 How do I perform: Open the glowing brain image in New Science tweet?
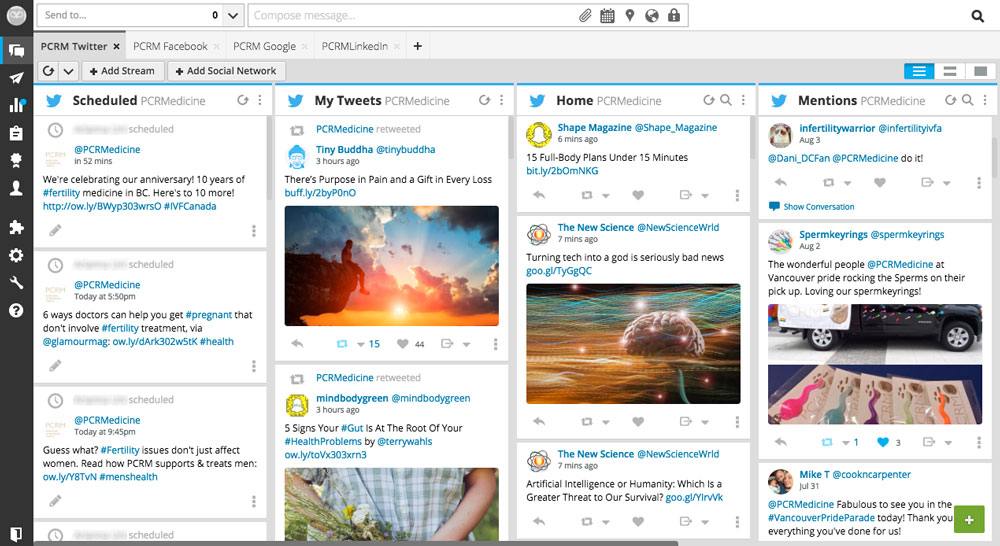tap(633, 344)
